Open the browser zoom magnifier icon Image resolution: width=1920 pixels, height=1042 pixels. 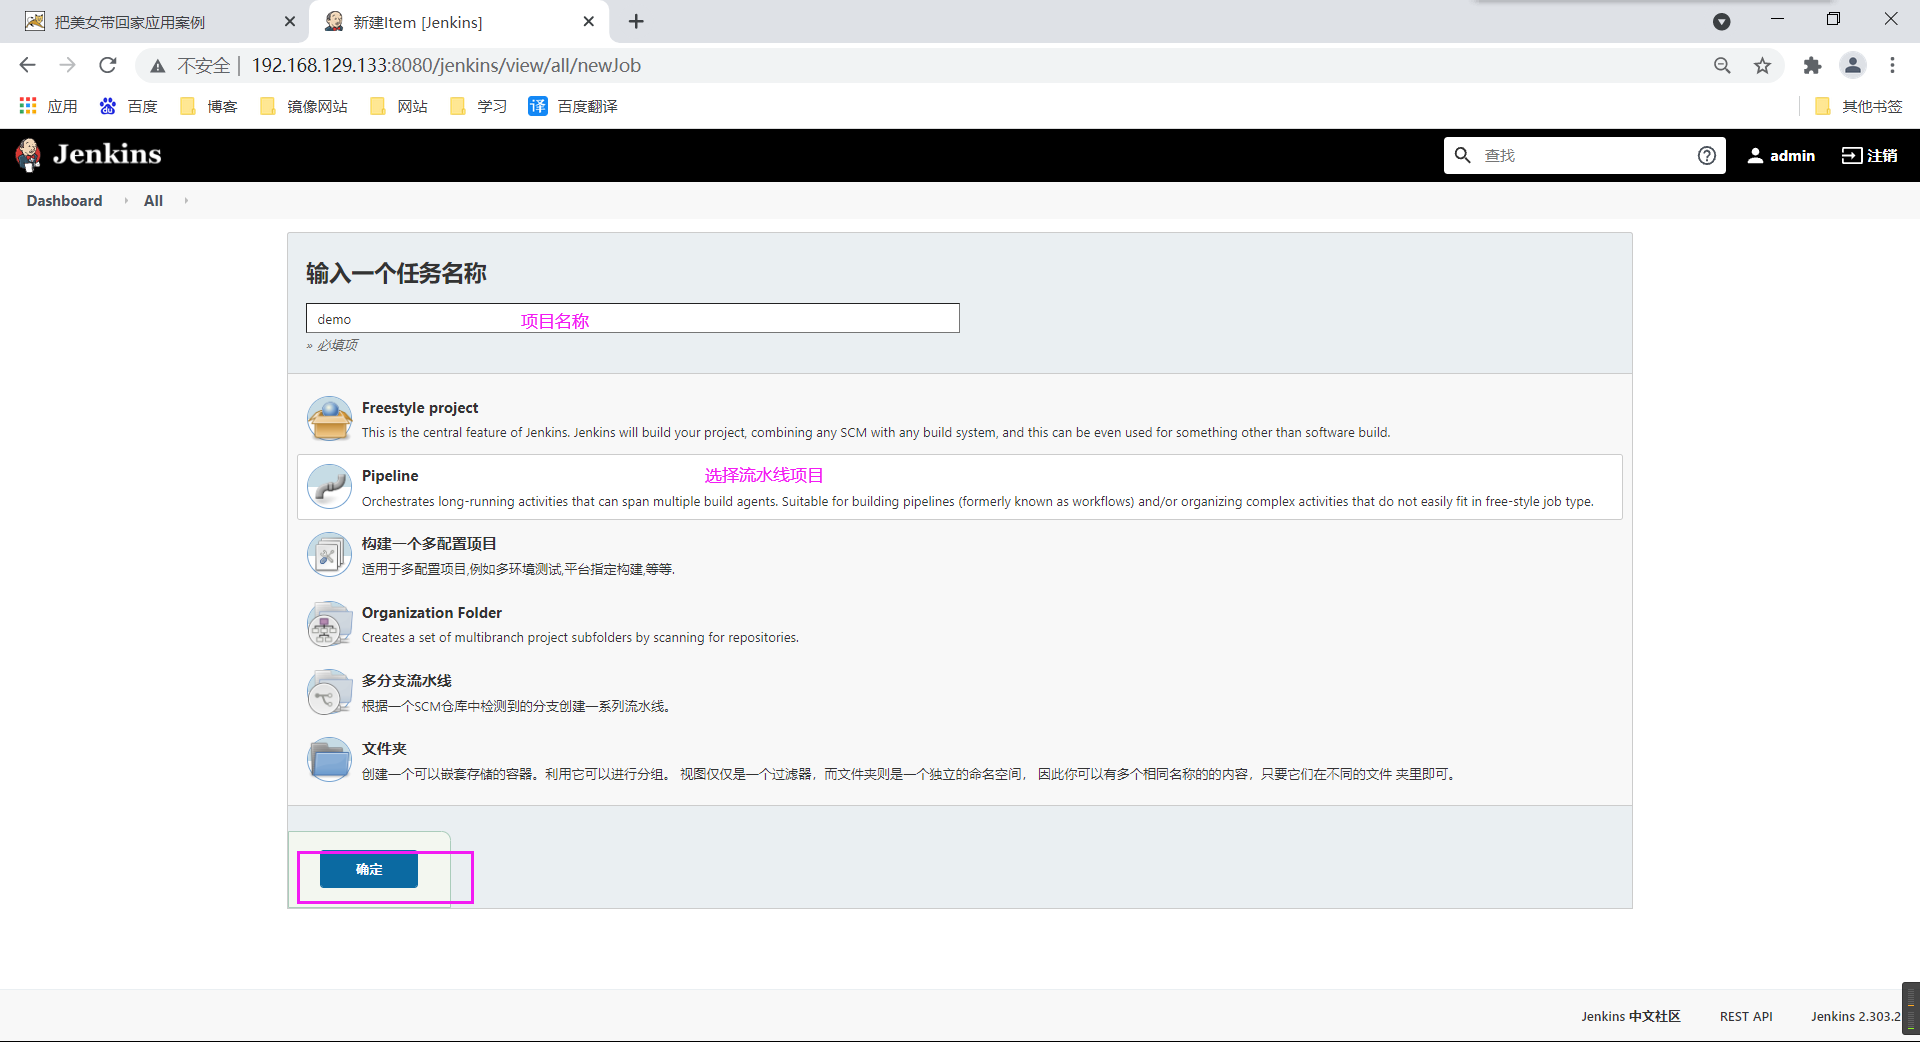coord(1722,65)
